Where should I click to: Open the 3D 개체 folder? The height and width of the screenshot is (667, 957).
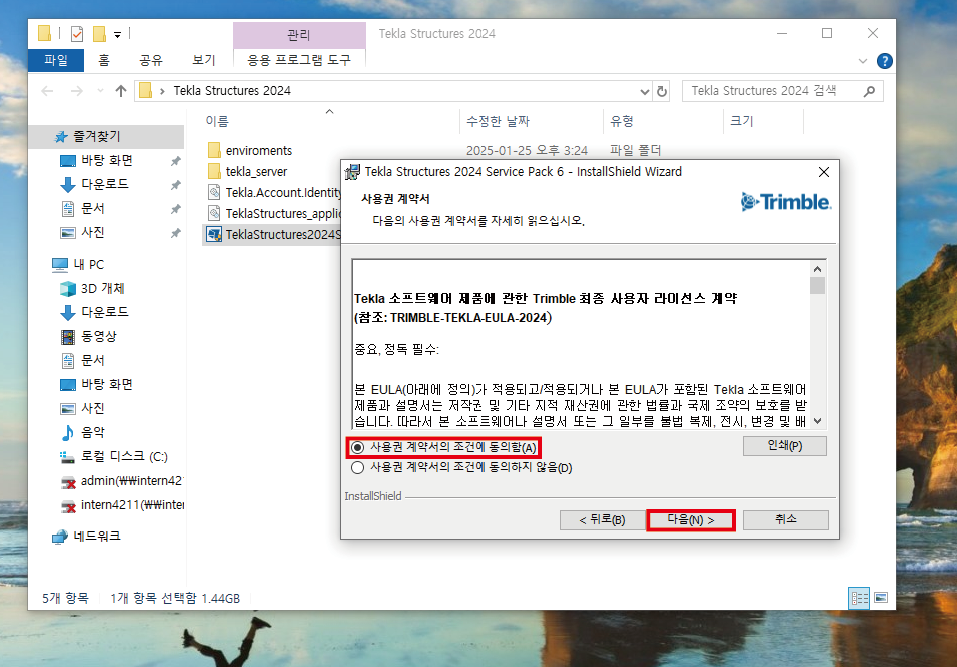[x=103, y=289]
